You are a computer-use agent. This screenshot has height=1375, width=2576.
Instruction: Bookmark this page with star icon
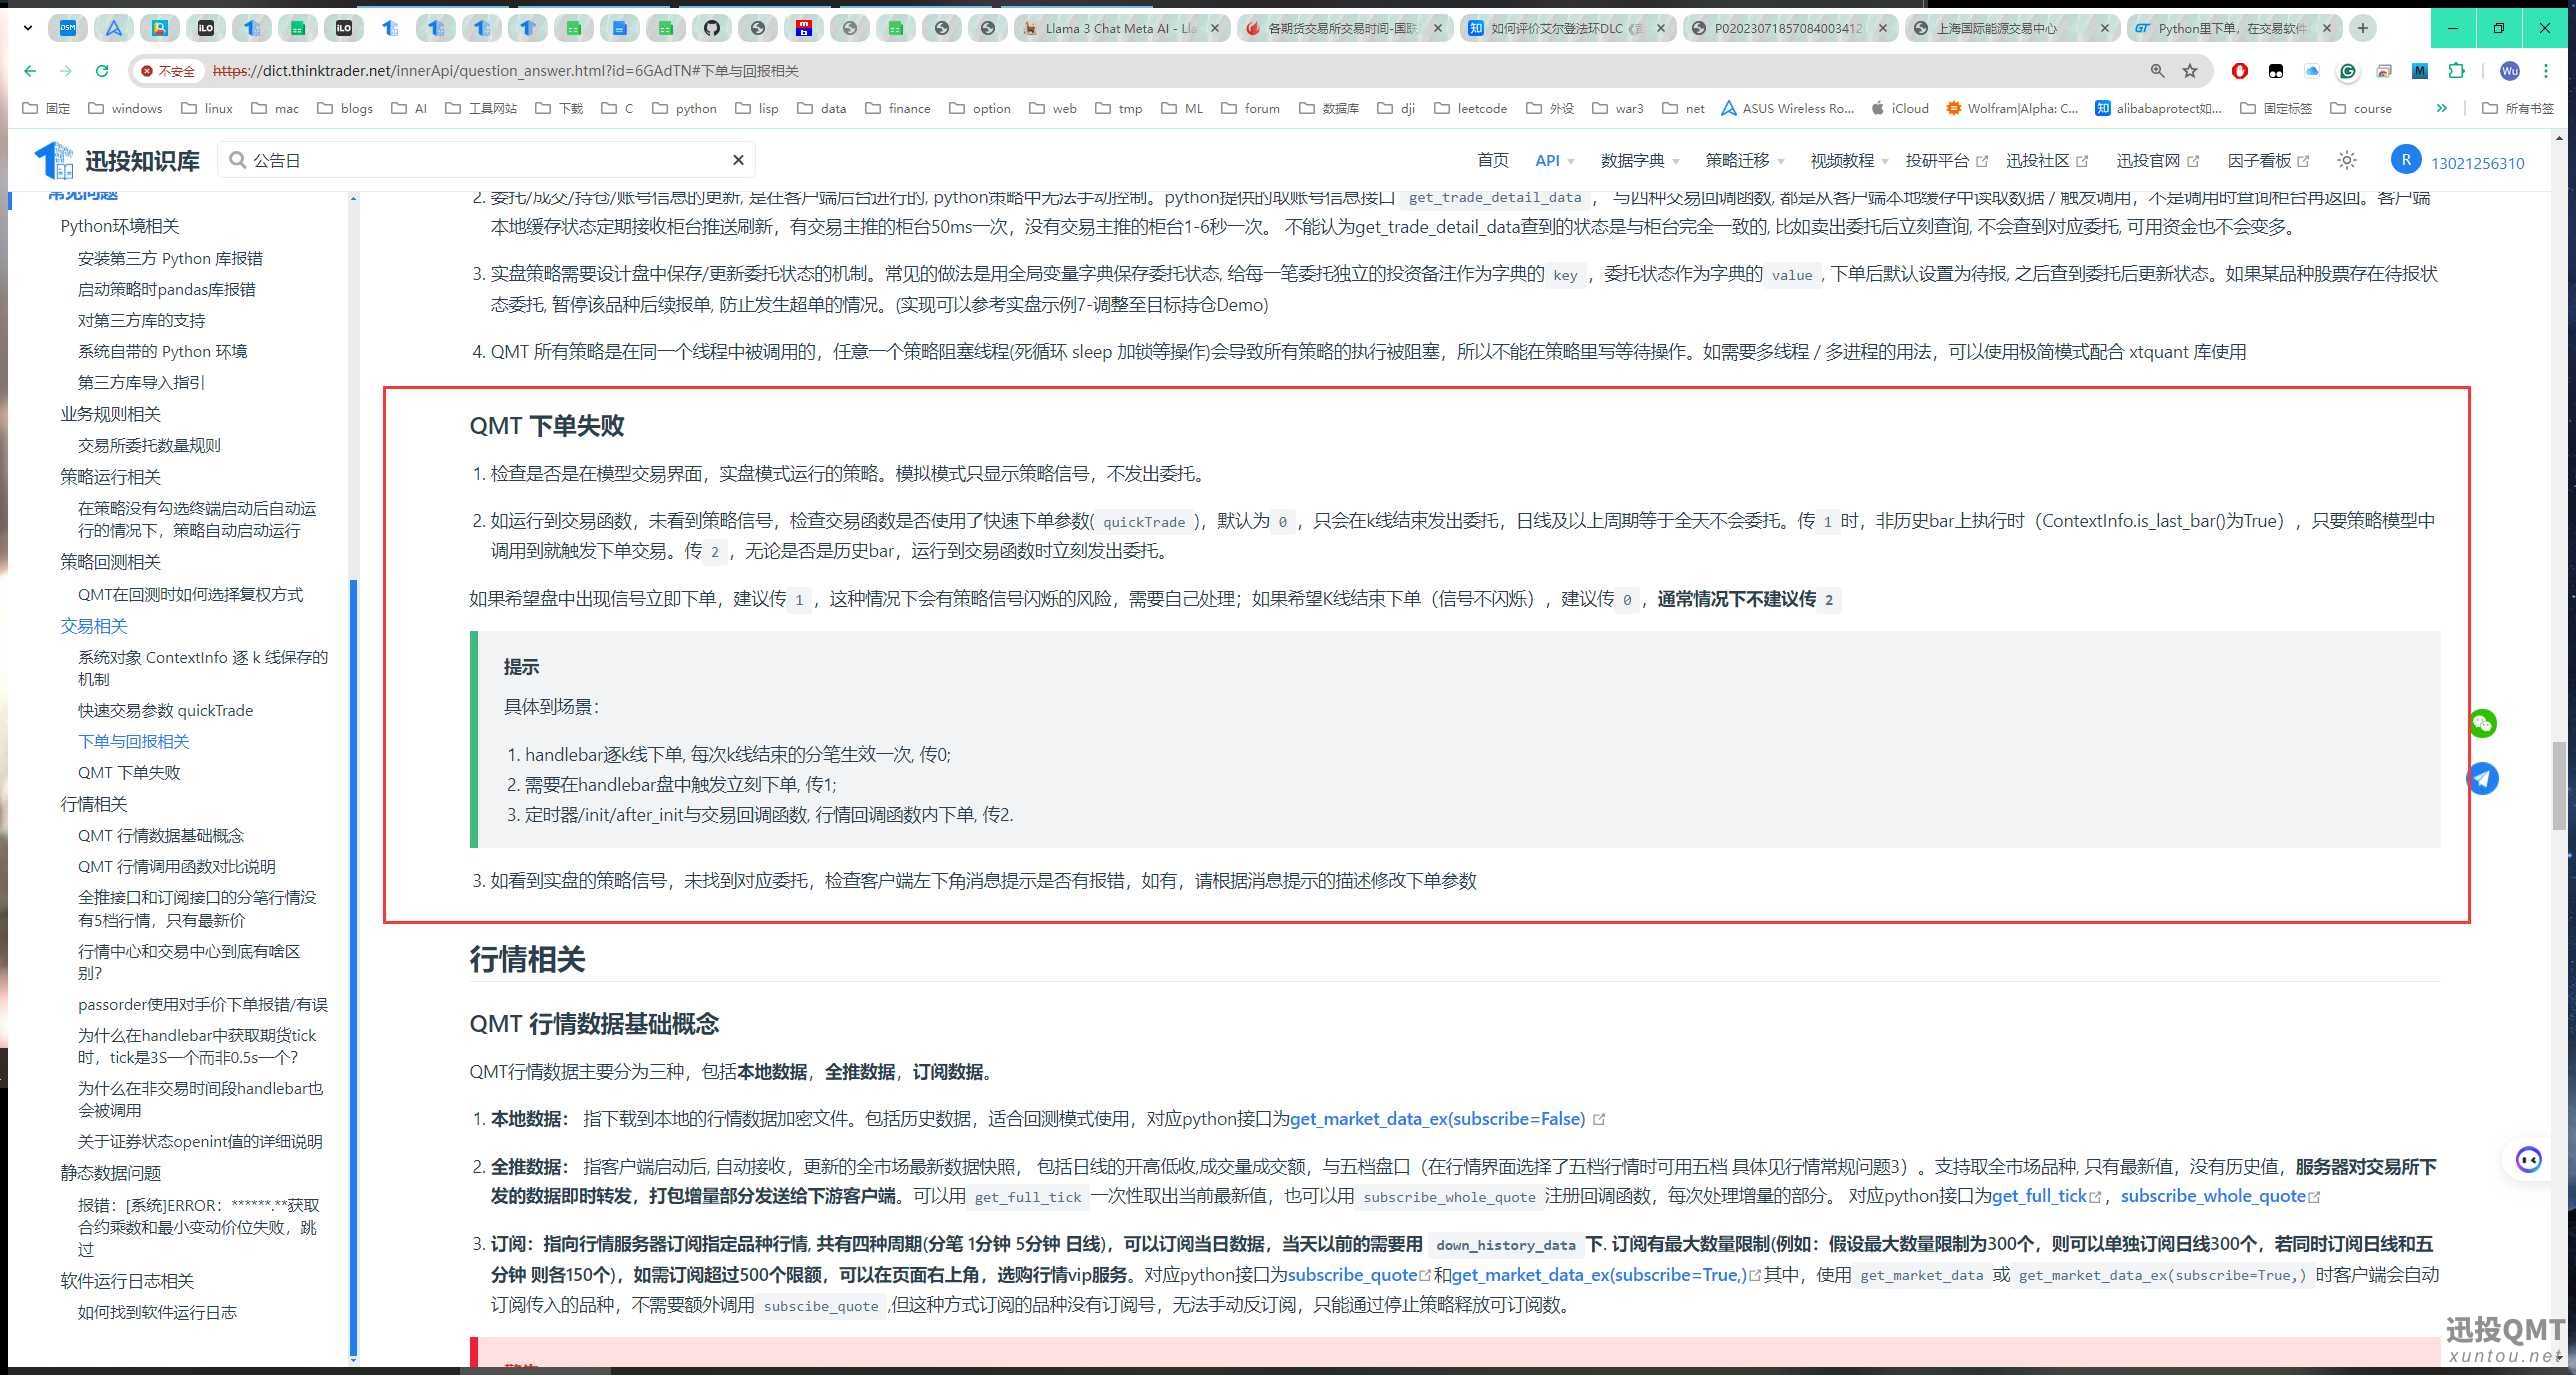[2190, 71]
